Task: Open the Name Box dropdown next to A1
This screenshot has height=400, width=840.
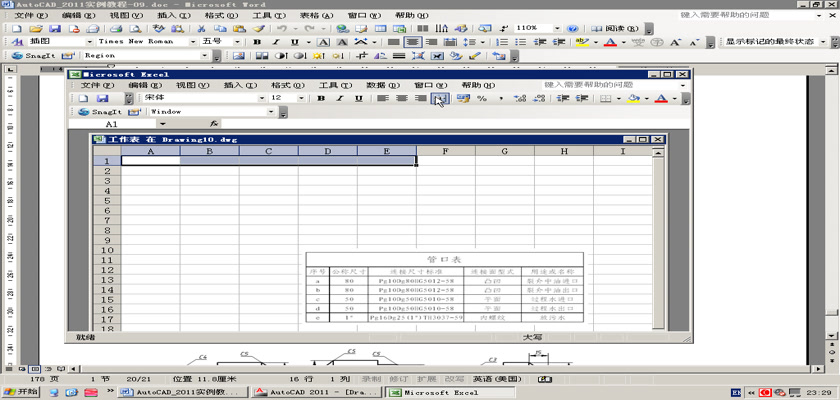Action: (163, 124)
